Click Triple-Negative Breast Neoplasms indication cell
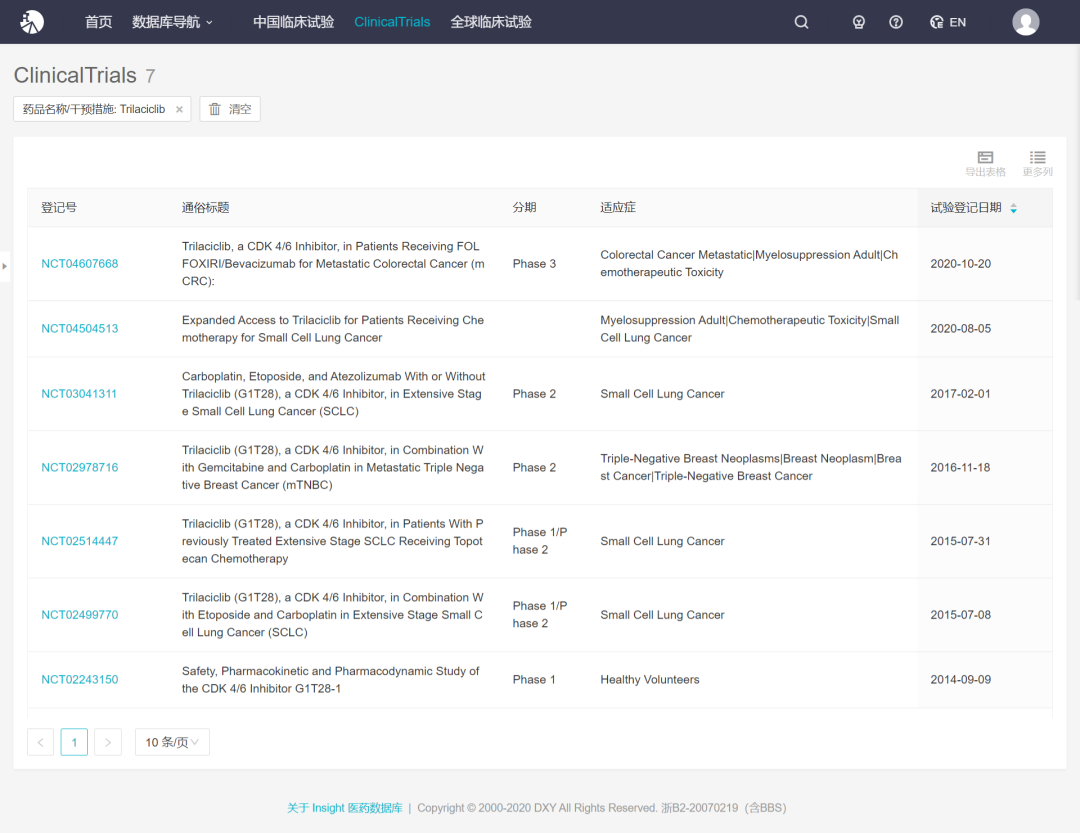Screen dimensions: 1080x833 [751, 468]
